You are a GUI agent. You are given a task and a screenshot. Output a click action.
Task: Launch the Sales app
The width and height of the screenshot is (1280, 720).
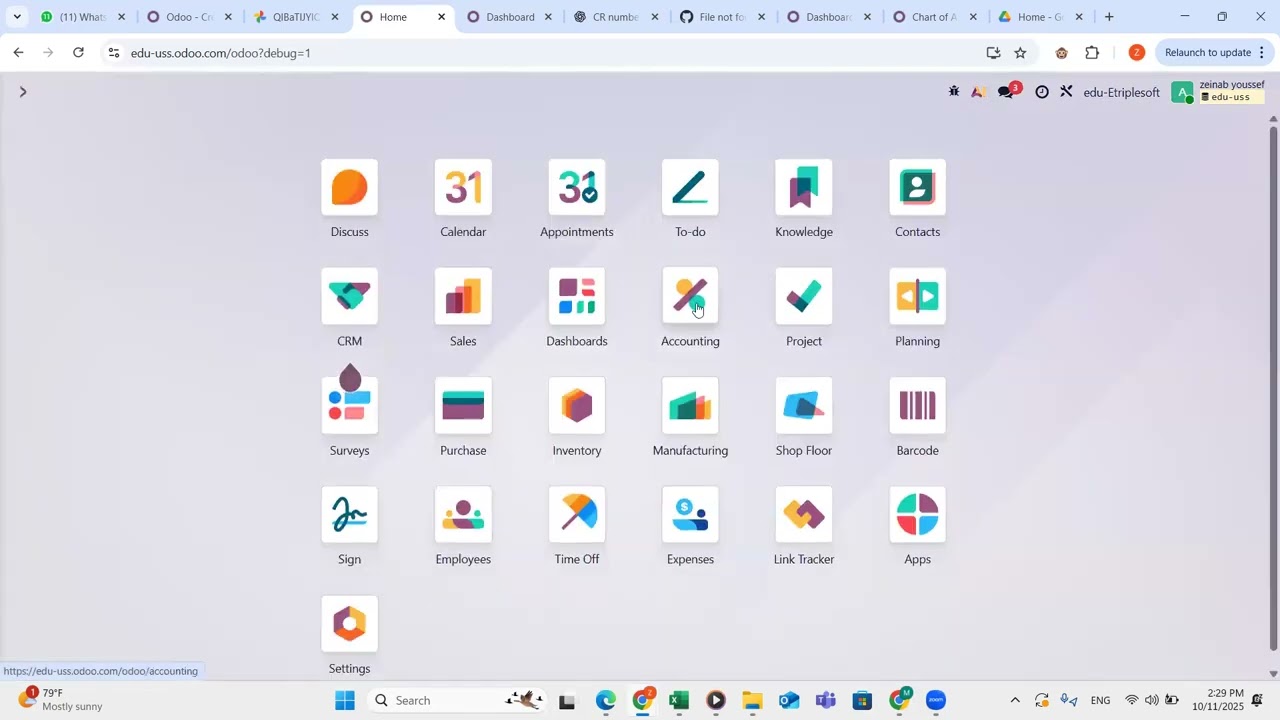(463, 297)
